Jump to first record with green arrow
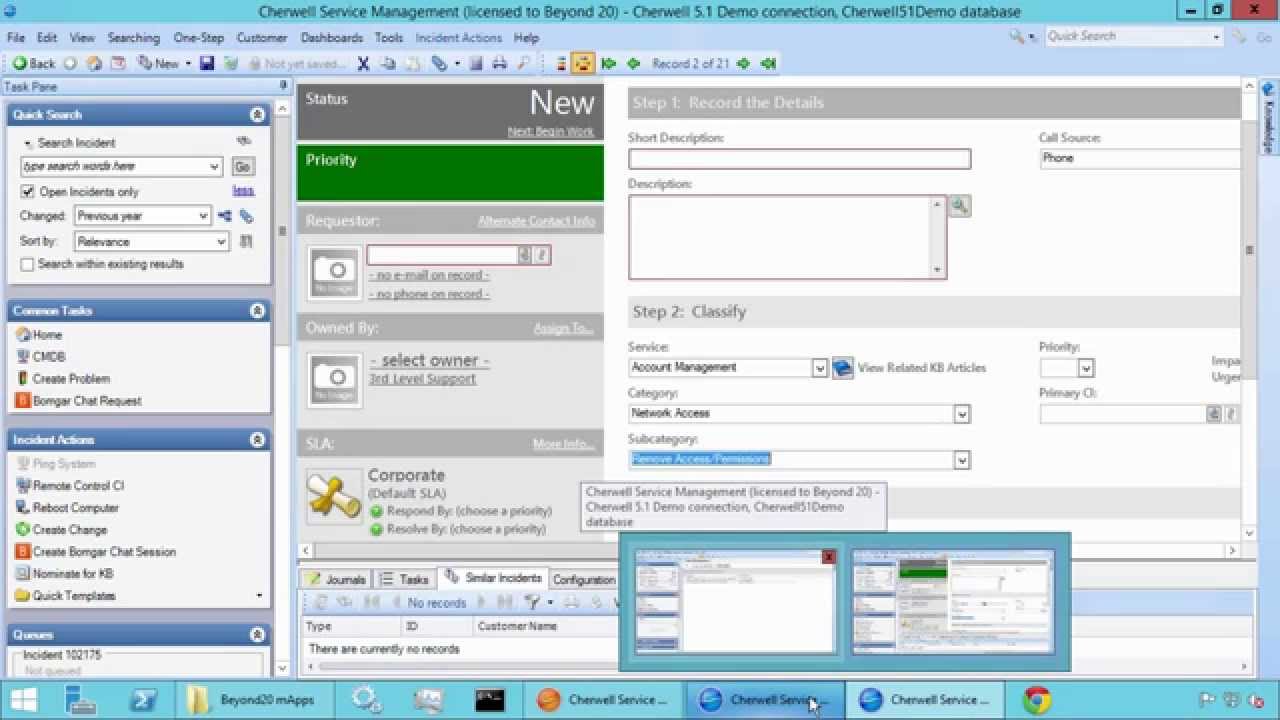The image size is (1280, 720). click(608, 63)
